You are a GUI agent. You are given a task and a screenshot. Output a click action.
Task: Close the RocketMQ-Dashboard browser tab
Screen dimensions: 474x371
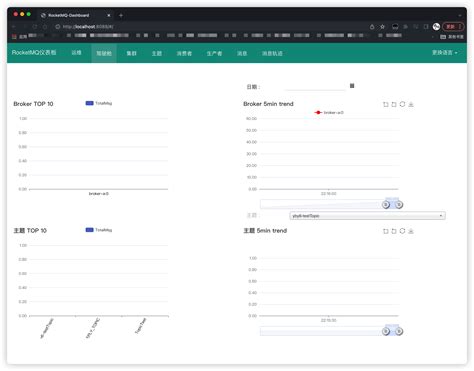(x=109, y=15)
